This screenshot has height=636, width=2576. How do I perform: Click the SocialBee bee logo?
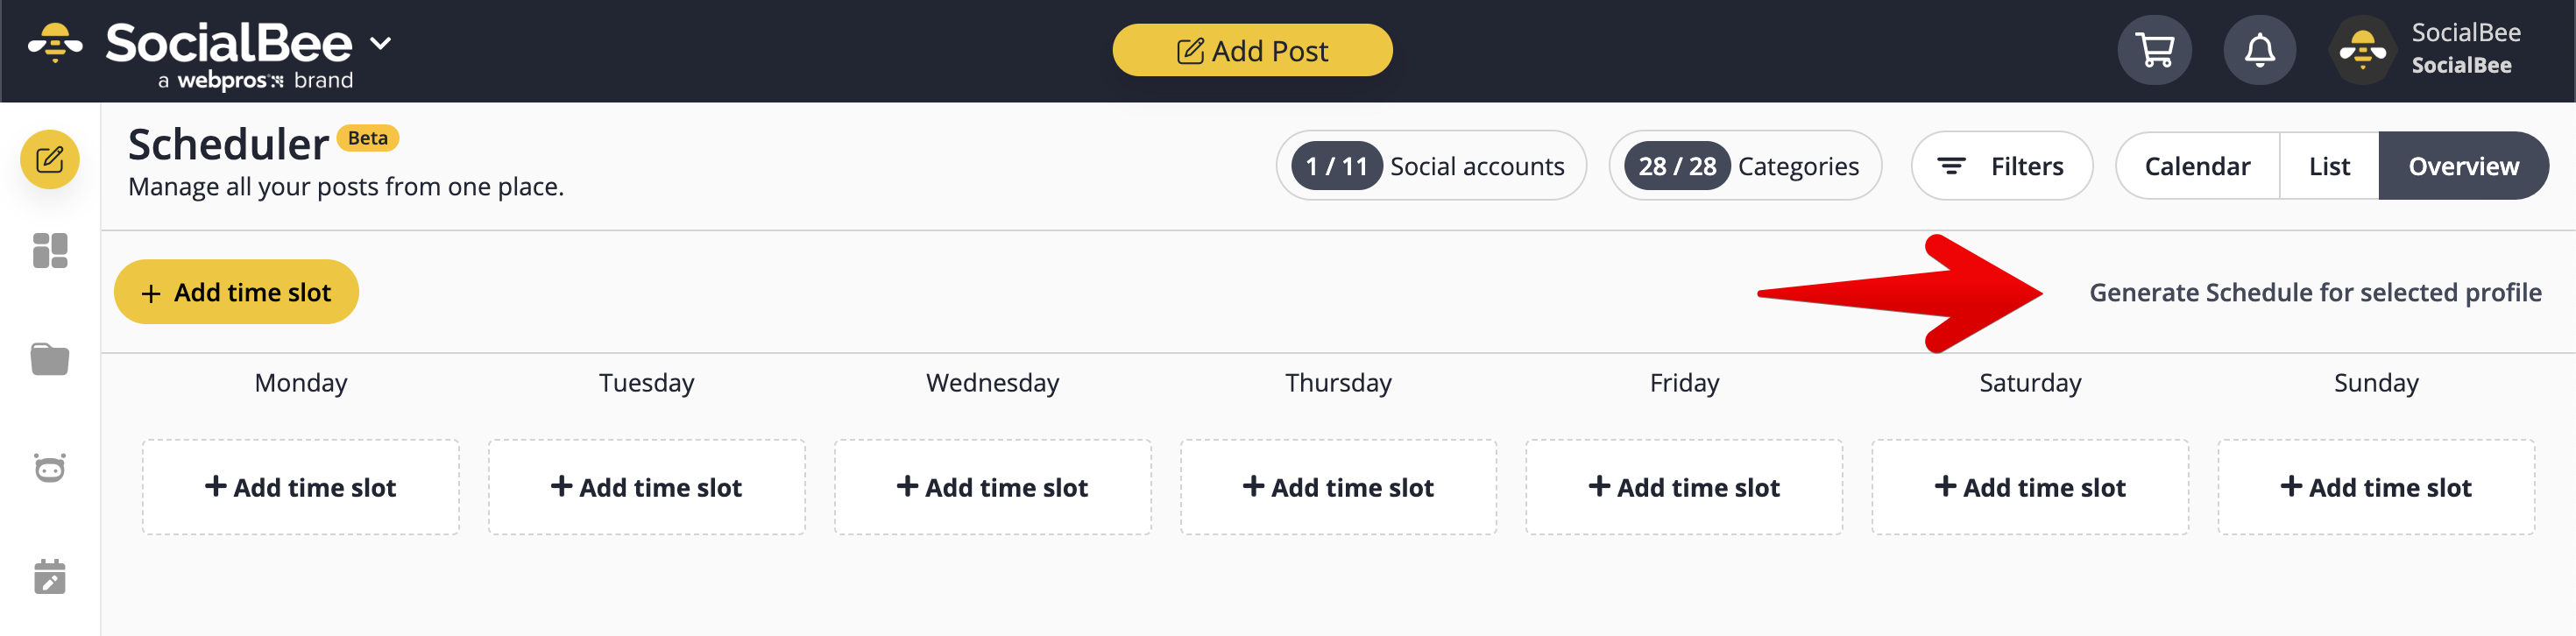point(55,44)
